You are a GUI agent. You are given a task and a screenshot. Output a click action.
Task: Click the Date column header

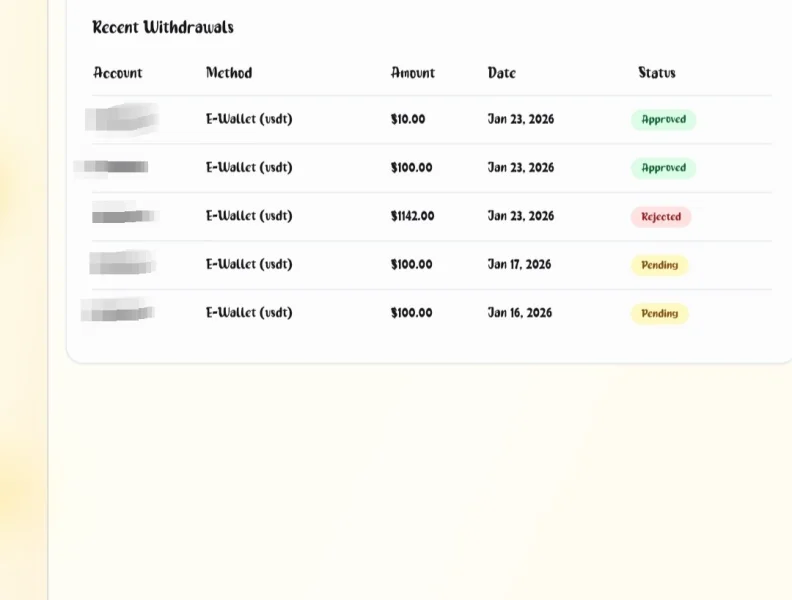click(502, 73)
